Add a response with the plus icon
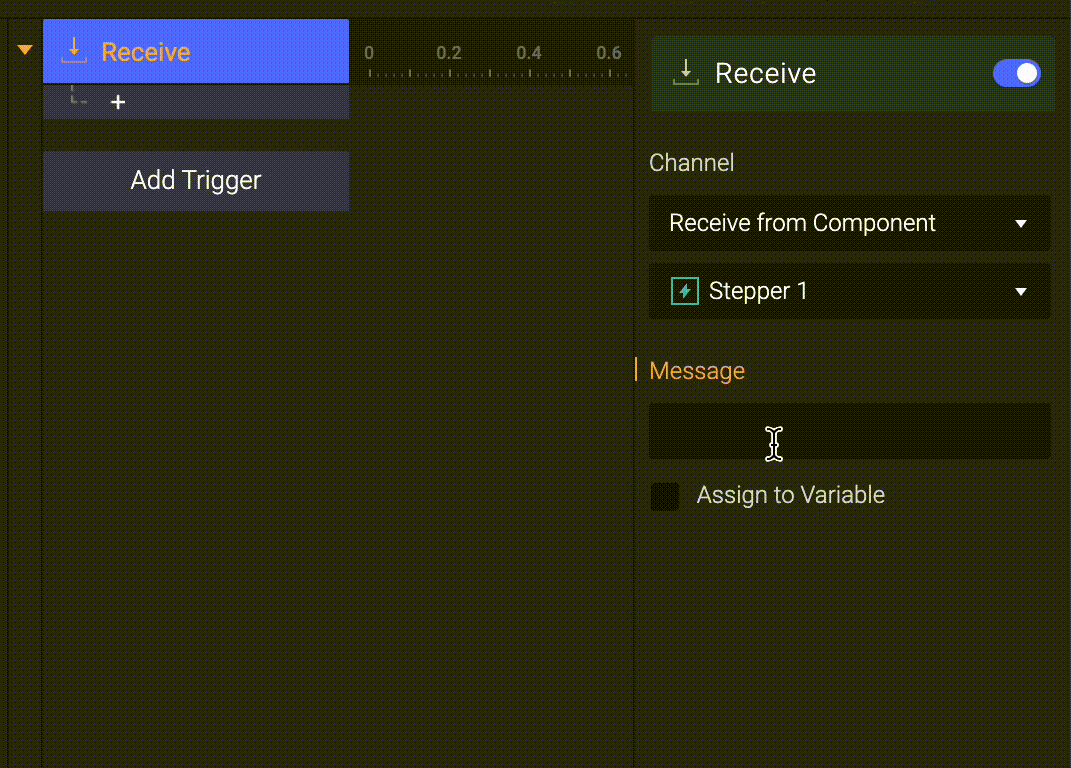1071x768 pixels. tap(118, 102)
